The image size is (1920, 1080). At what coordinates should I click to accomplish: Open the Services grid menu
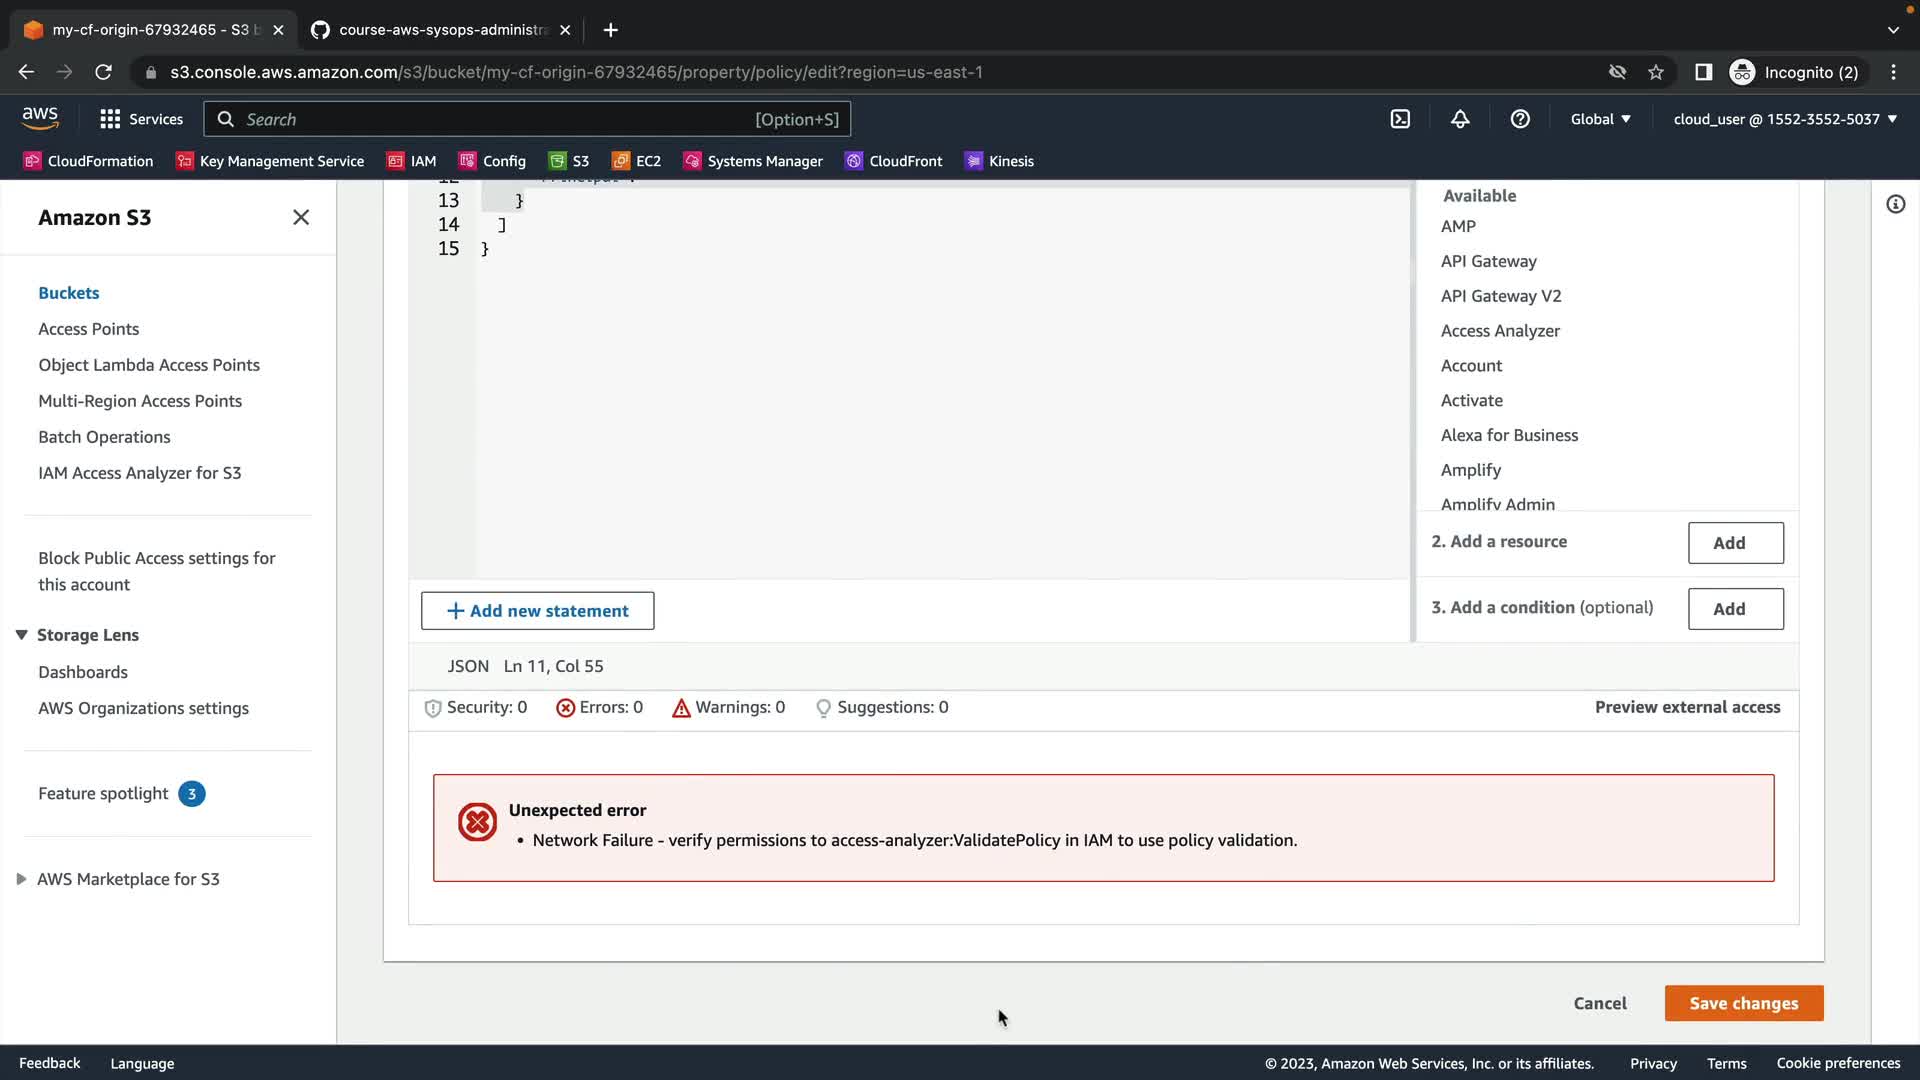coord(141,119)
